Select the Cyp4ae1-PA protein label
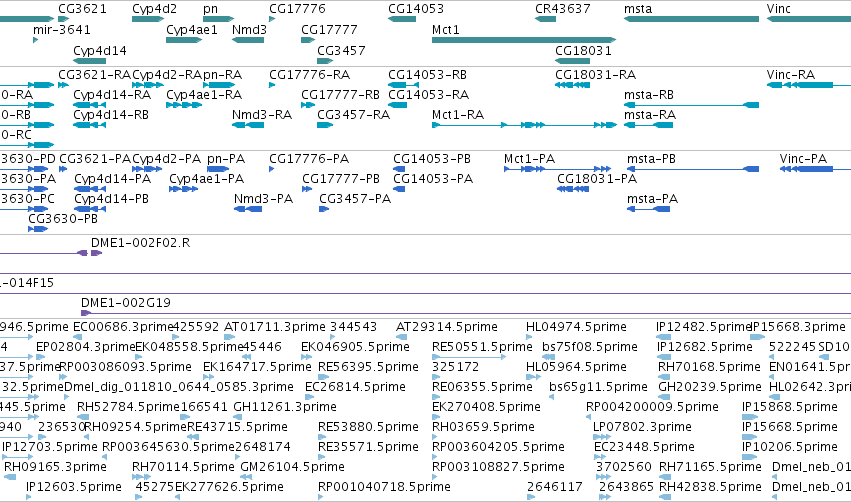 pyautogui.click(x=206, y=179)
